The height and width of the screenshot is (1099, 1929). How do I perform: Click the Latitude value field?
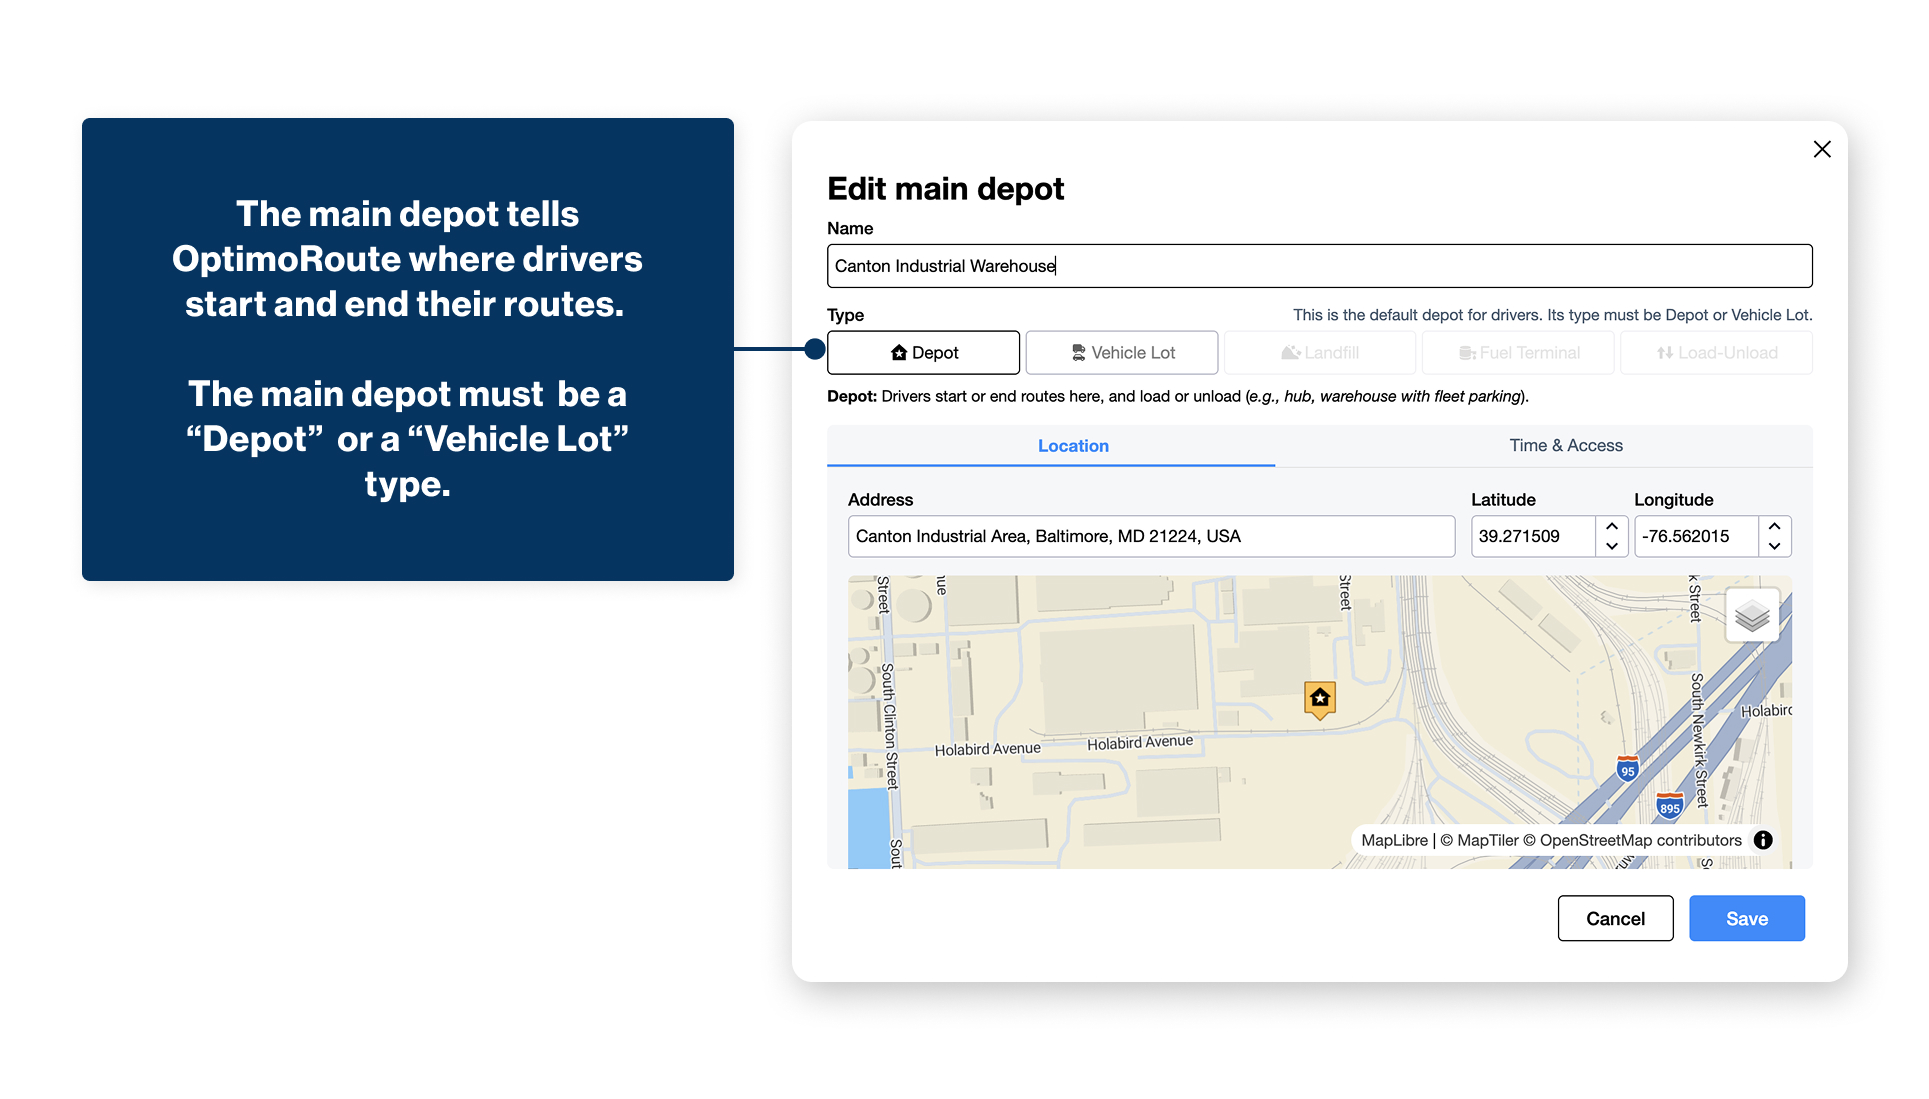point(1533,536)
